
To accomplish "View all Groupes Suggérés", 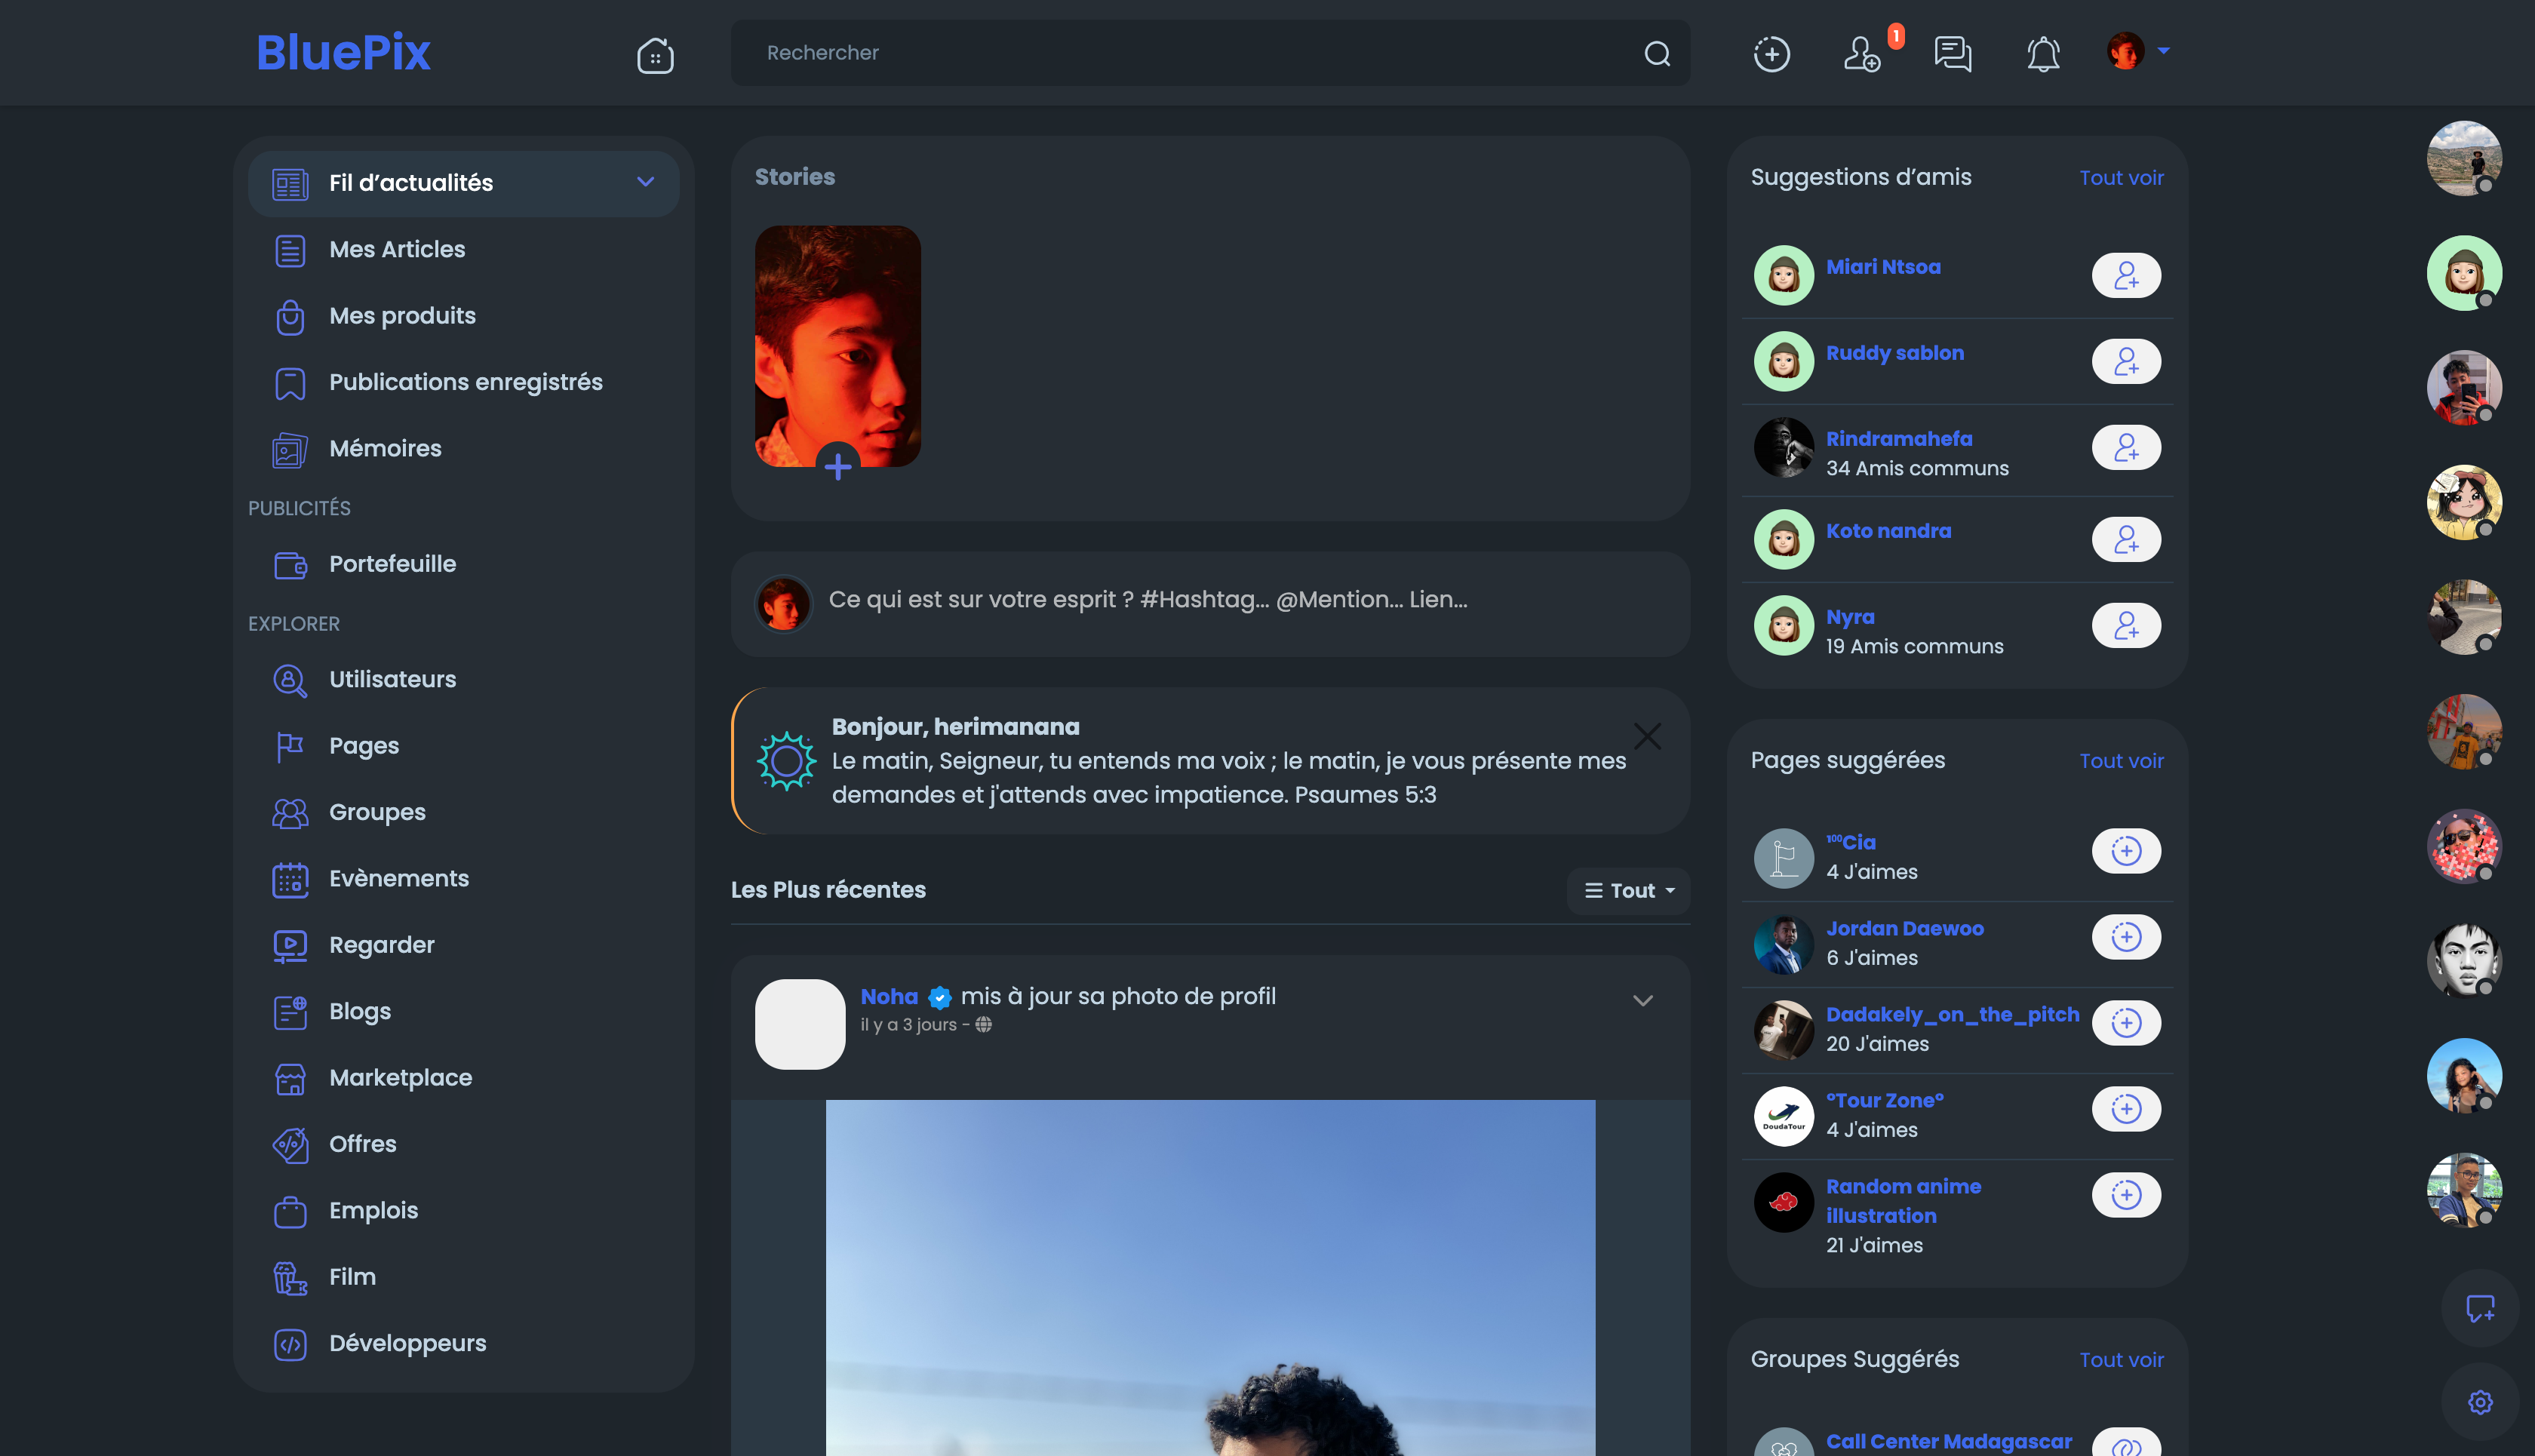I will (2121, 1360).
